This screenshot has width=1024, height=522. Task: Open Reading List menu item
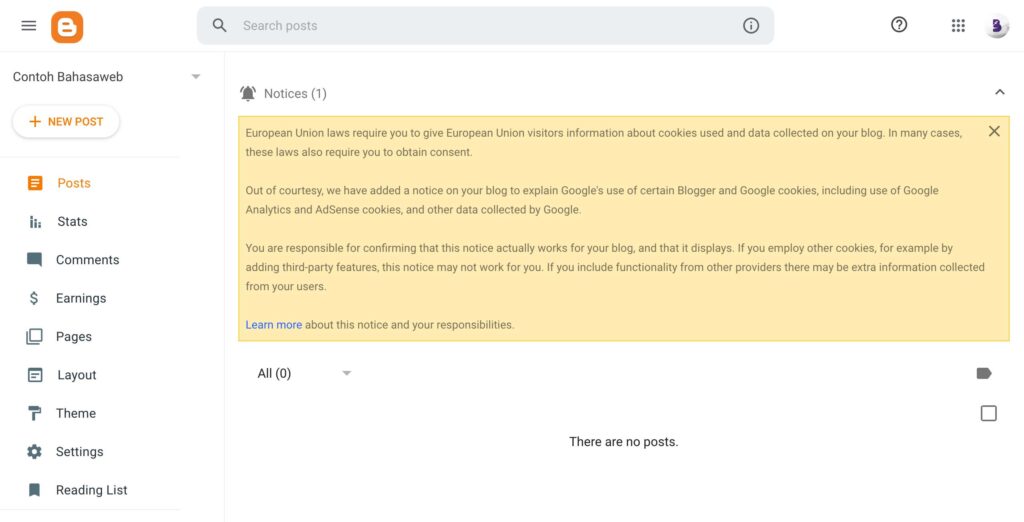pyautogui.click(x=91, y=490)
